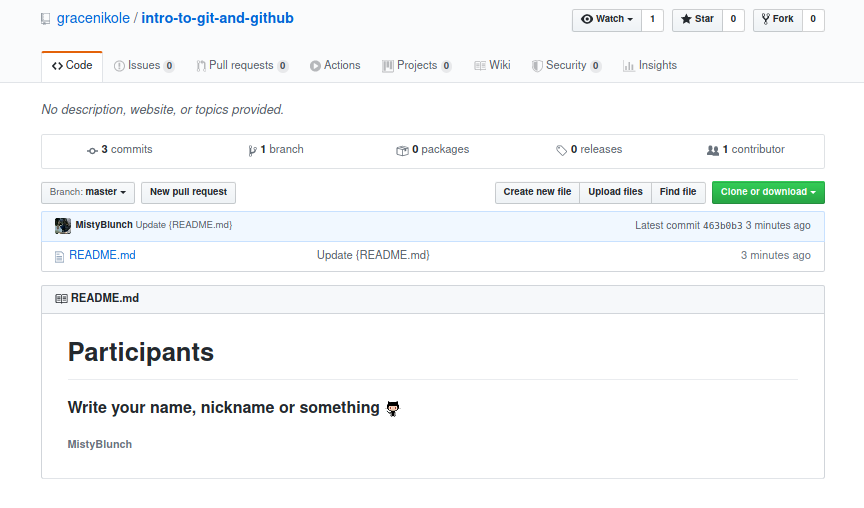Click the repository book icon beside gracenikole
The image size is (864, 508).
[46, 19]
